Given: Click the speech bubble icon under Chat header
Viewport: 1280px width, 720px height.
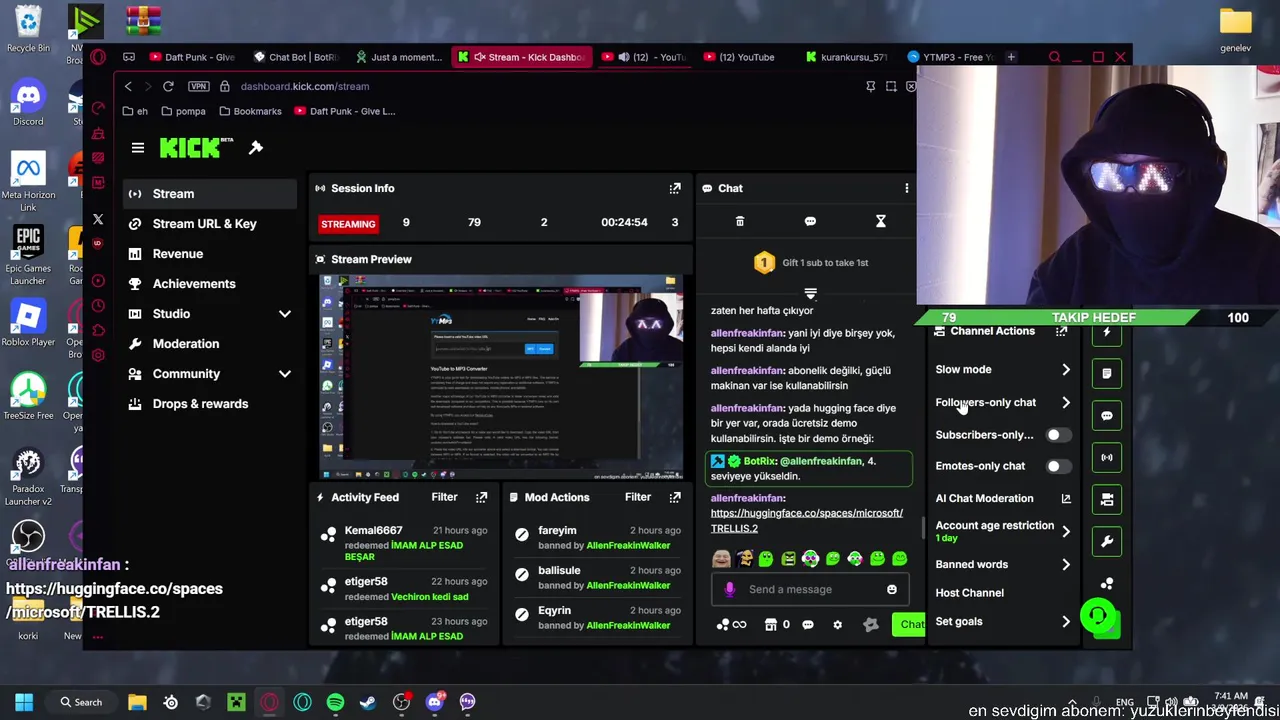Looking at the screenshot, I should click(810, 221).
